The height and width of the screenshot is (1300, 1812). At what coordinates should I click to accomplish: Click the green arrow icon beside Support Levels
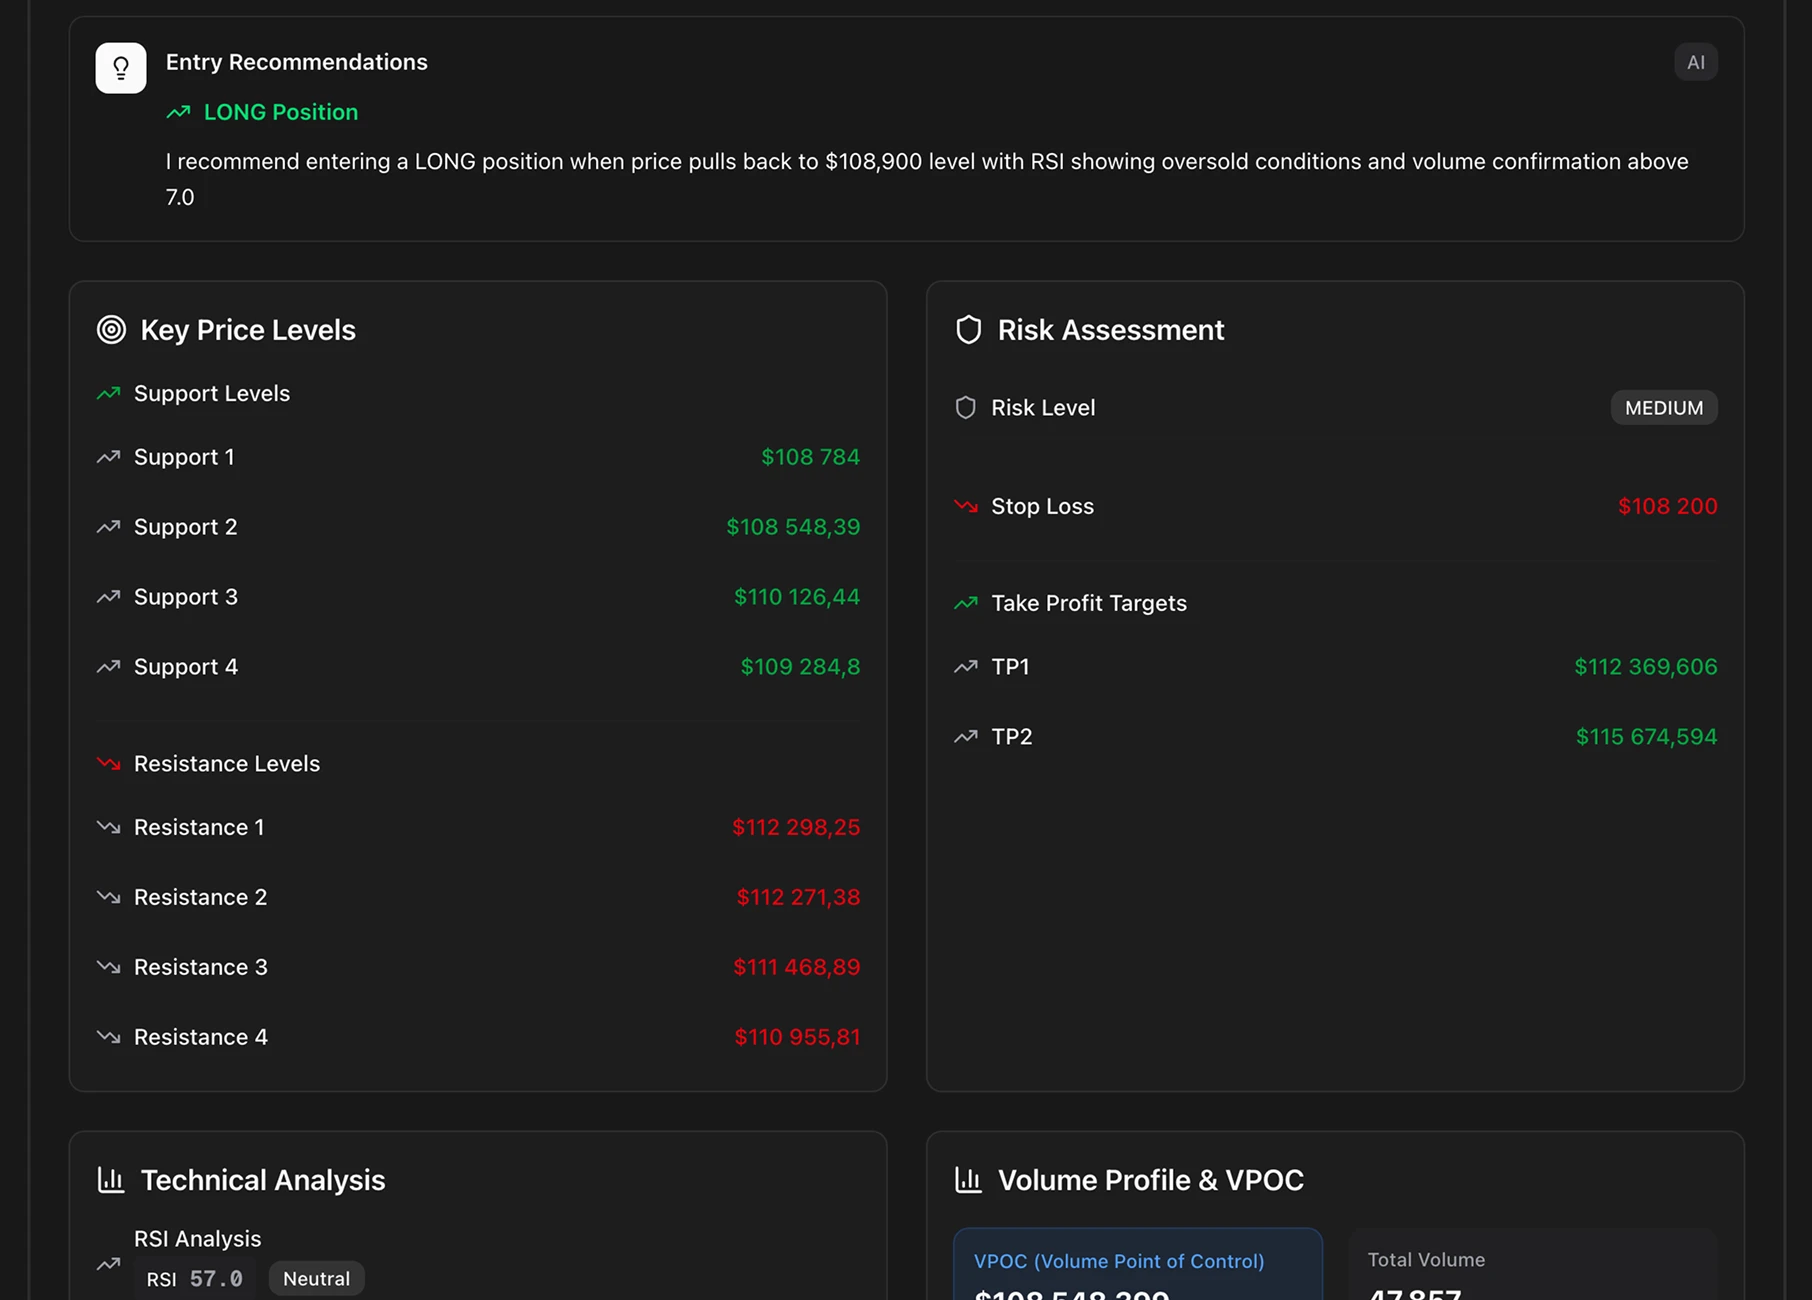pos(108,394)
